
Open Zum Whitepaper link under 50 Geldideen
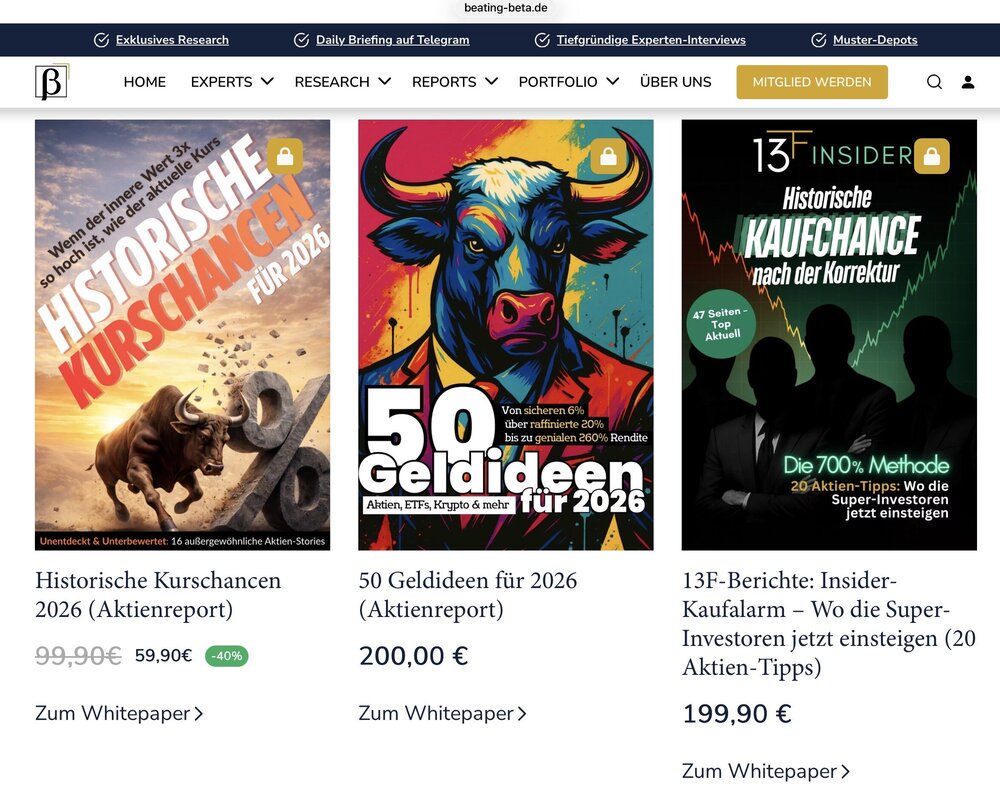[443, 713]
